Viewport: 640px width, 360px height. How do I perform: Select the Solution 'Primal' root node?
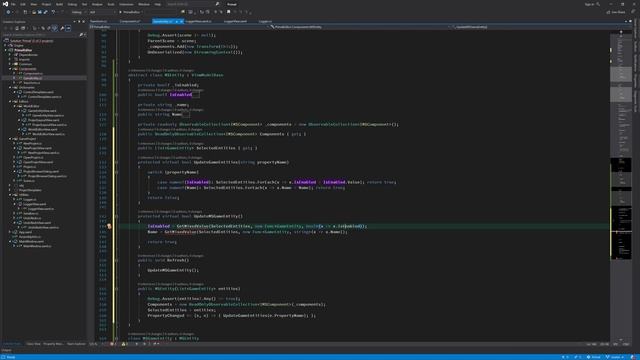[31, 41]
